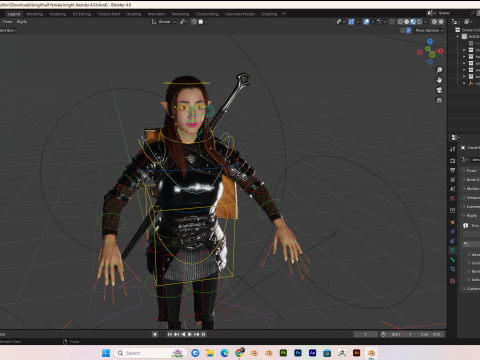Open the Tool properties tab
Screen dimensions: 480x360
click(x=452, y=149)
